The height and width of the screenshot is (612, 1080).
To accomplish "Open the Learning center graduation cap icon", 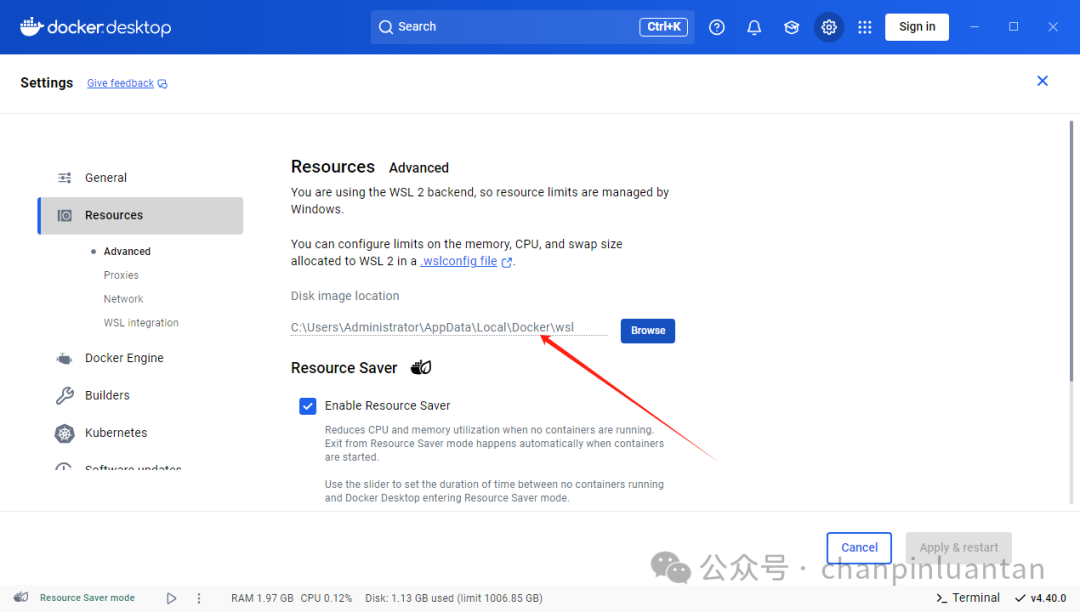I will pos(791,27).
